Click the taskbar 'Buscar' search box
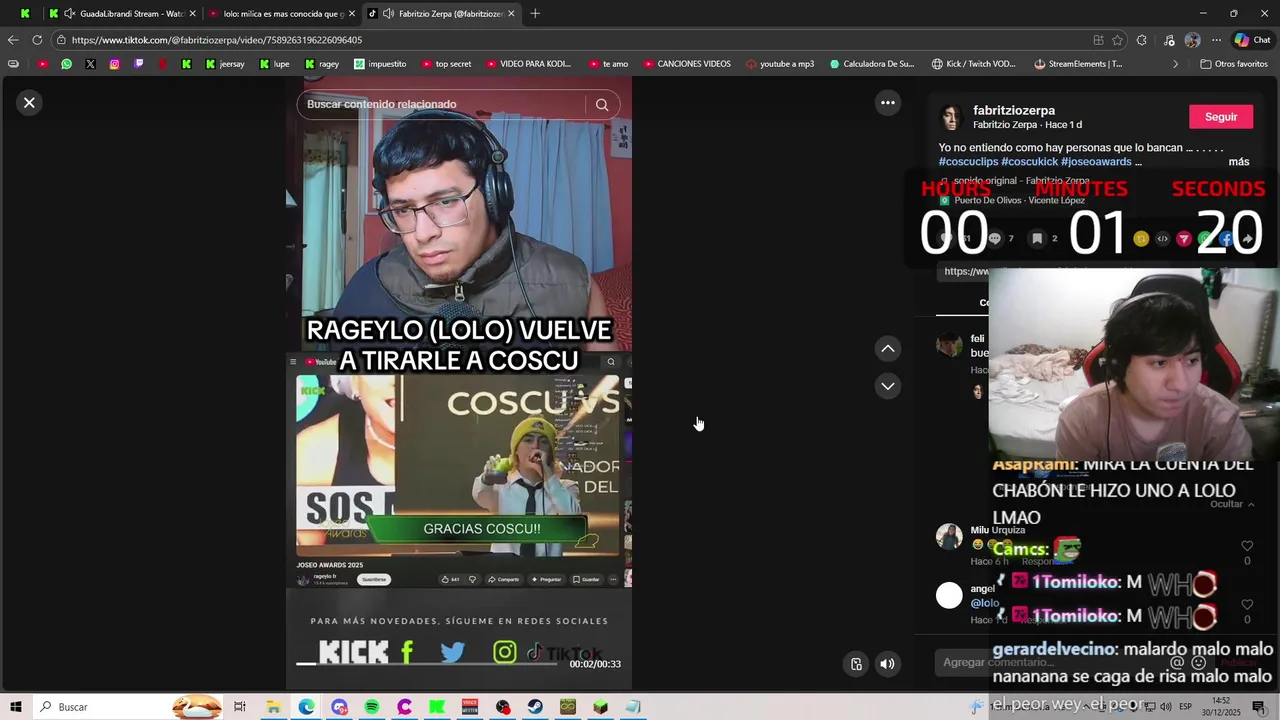1280x720 pixels. [130, 707]
